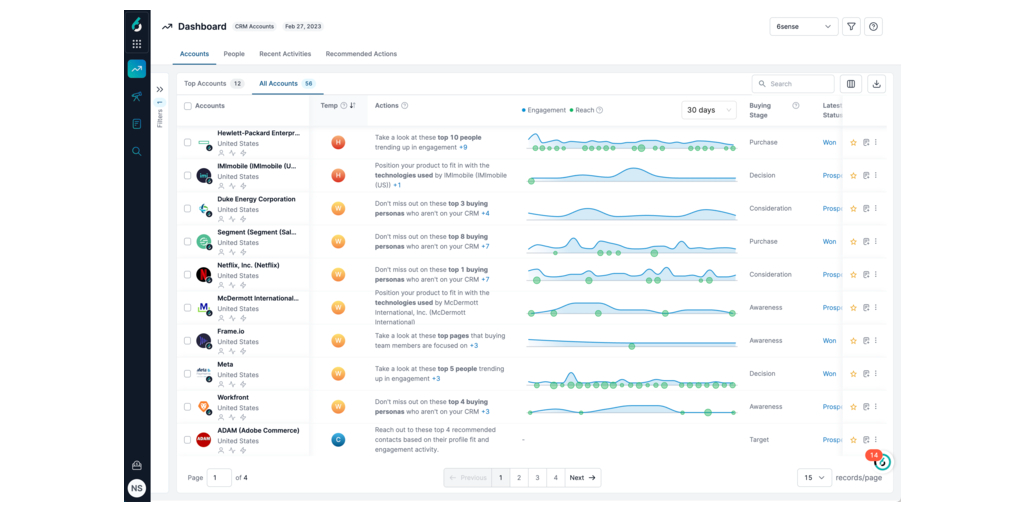Select the Accounts tab

pos(194,54)
